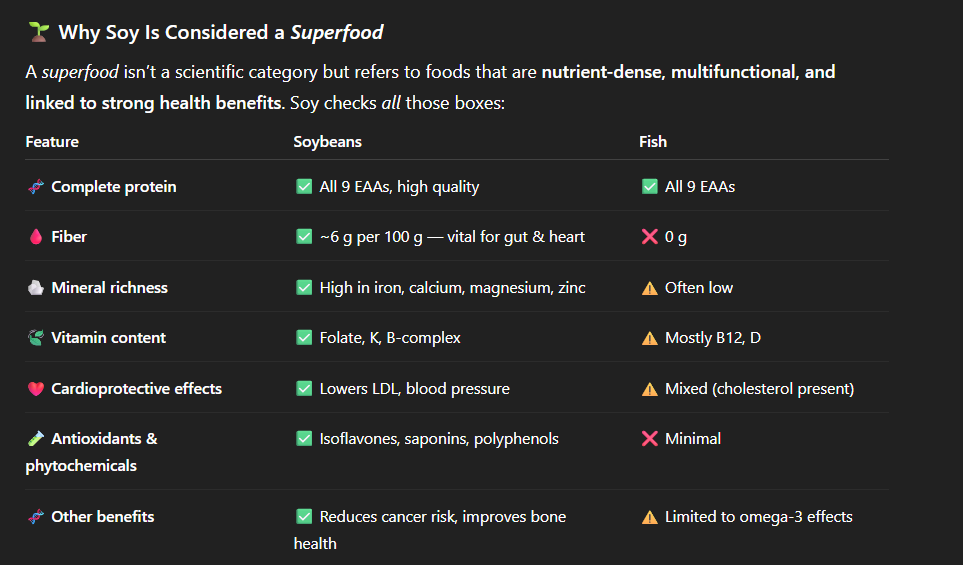Click the rock icon beside Mineral richness
Image resolution: width=963 pixels, height=565 pixels.
(x=36, y=288)
